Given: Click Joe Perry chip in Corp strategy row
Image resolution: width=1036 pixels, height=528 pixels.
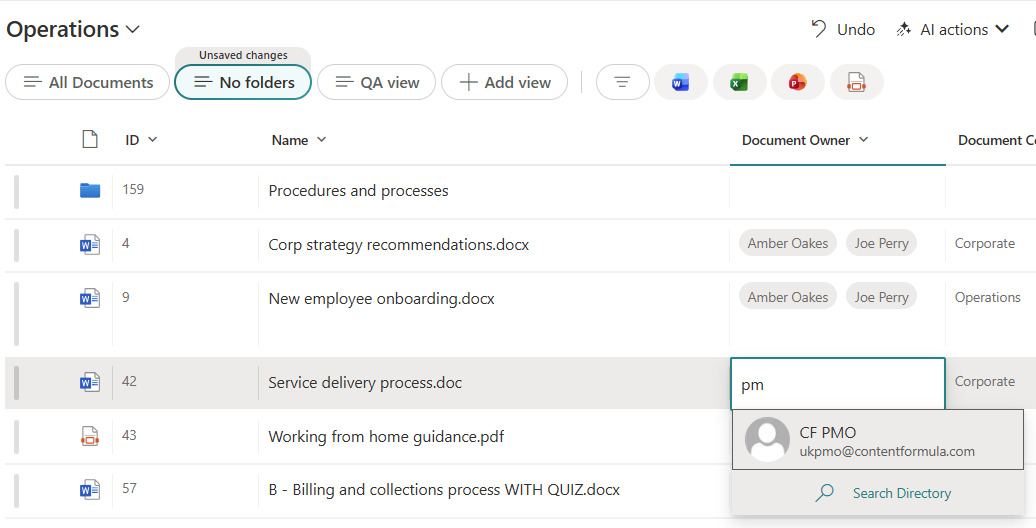Looking at the screenshot, I should pos(881,243).
